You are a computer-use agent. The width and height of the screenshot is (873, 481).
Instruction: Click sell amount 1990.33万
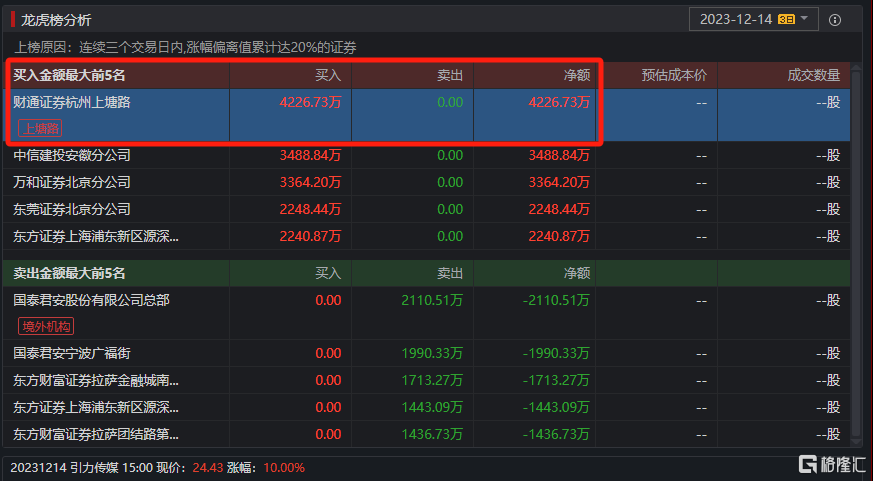[x=432, y=353]
